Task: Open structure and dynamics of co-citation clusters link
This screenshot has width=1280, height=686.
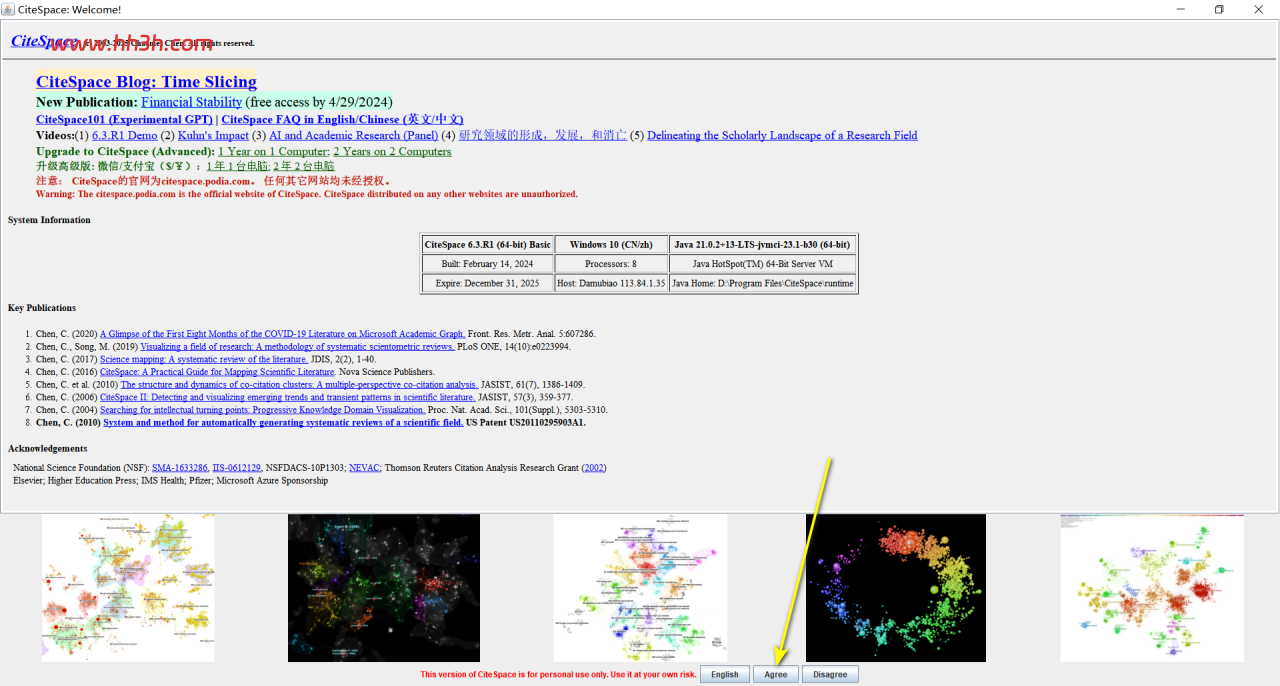Action: click(299, 384)
